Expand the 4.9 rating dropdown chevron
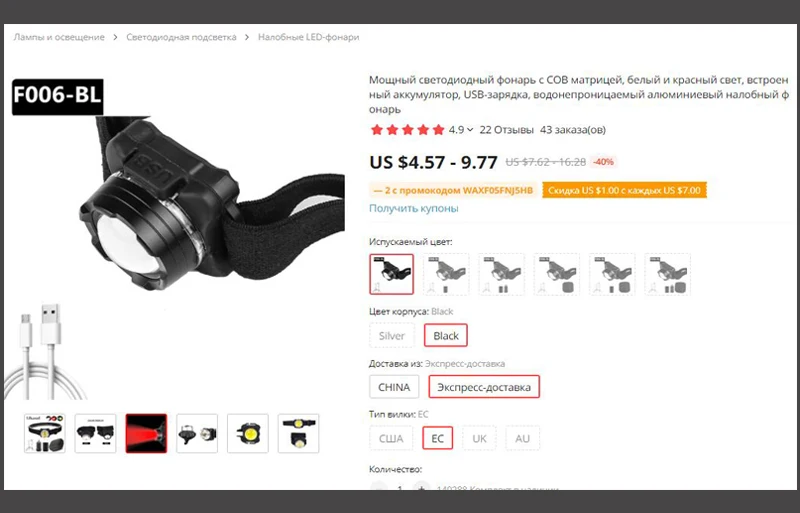The width and height of the screenshot is (800, 513). point(470,130)
